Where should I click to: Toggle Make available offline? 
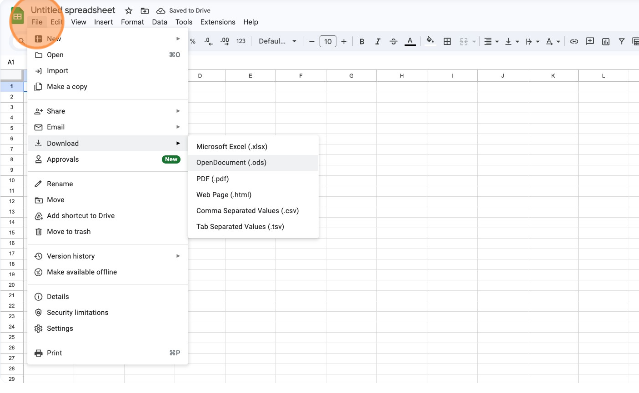(108, 272)
